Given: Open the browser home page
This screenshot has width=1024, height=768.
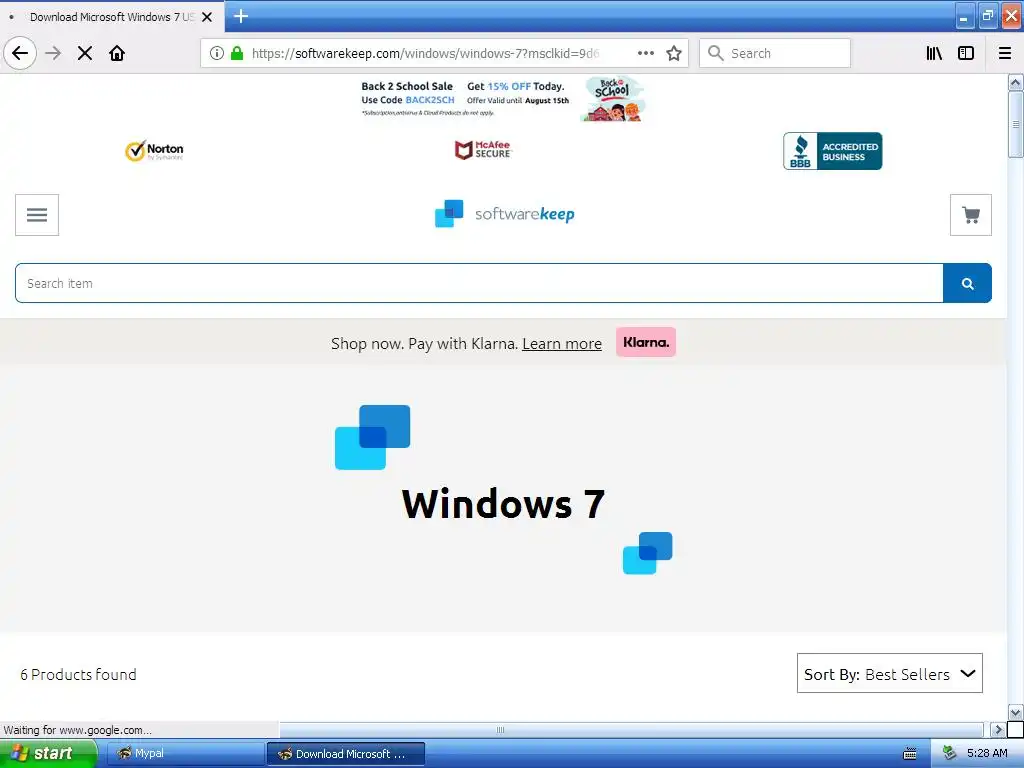Looking at the screenshot, I should tap(117, 54).
